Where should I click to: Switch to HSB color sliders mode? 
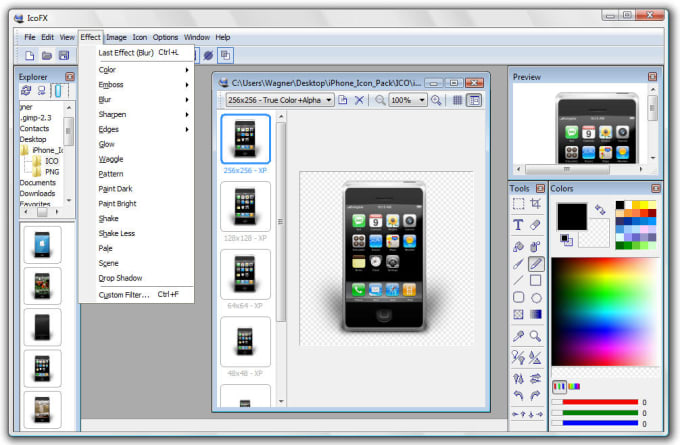coord(574,386)
